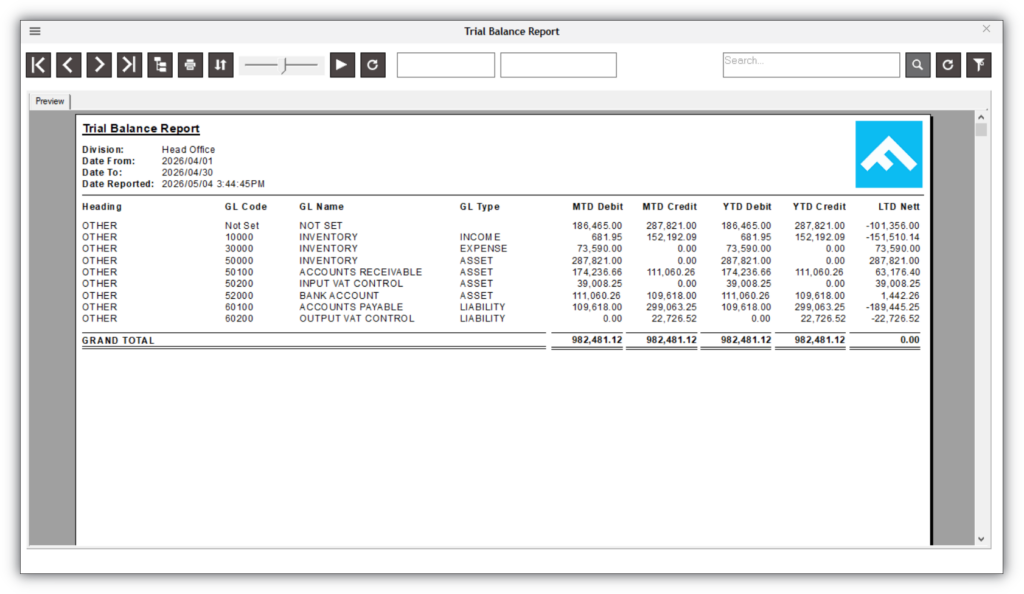The image size is (1024, 594).
Task: Click 'Not Set' GL code cell
Action: (242, 225)
